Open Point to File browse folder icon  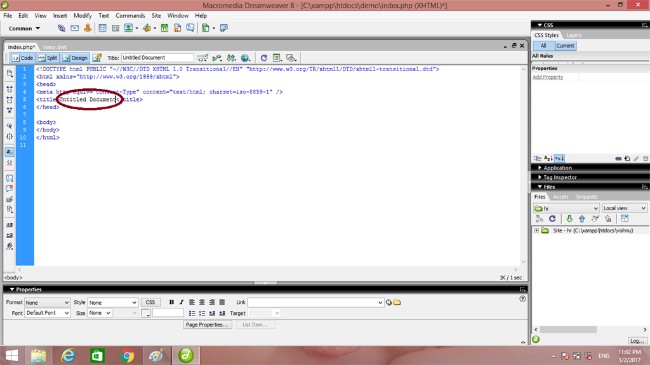tap(397, 302)
